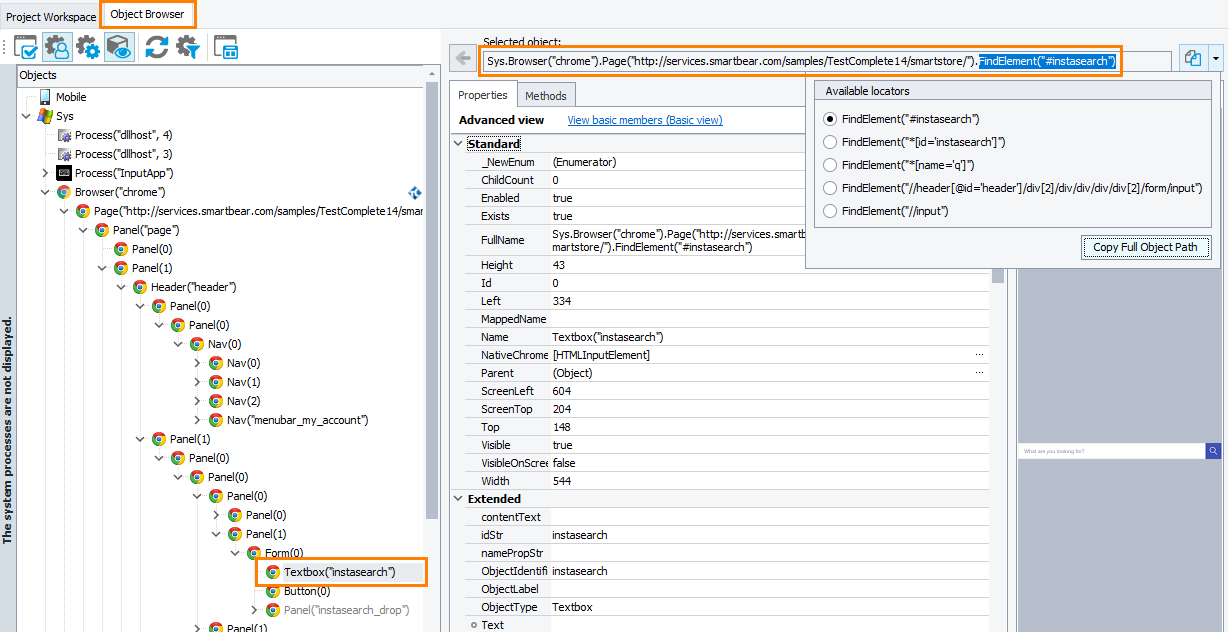Click the 'What are you looking for?' search field
Image resolution: width=1228 pixels, height=632 pixels.
1110,451
